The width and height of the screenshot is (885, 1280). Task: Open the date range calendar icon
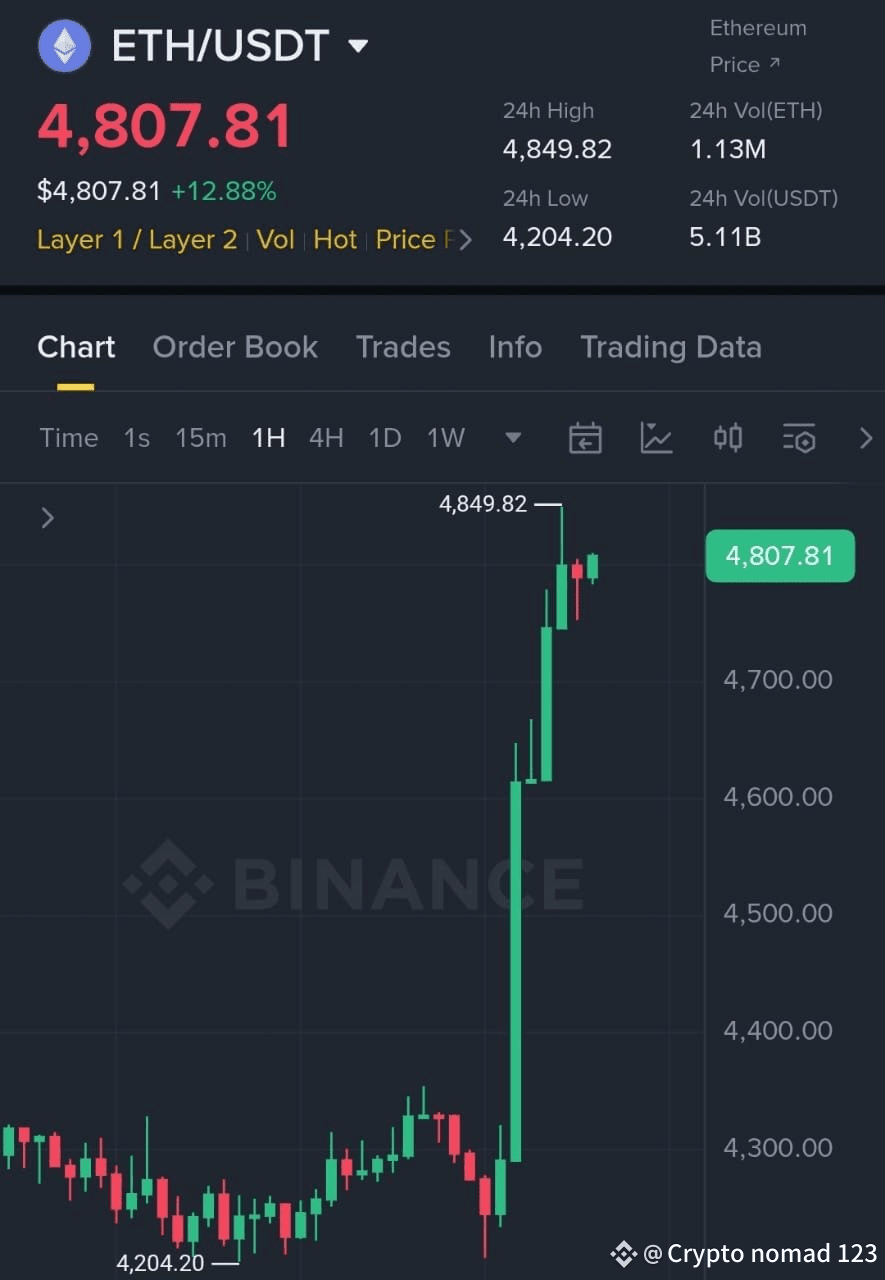pyautogui.click(x=585, y=438)
